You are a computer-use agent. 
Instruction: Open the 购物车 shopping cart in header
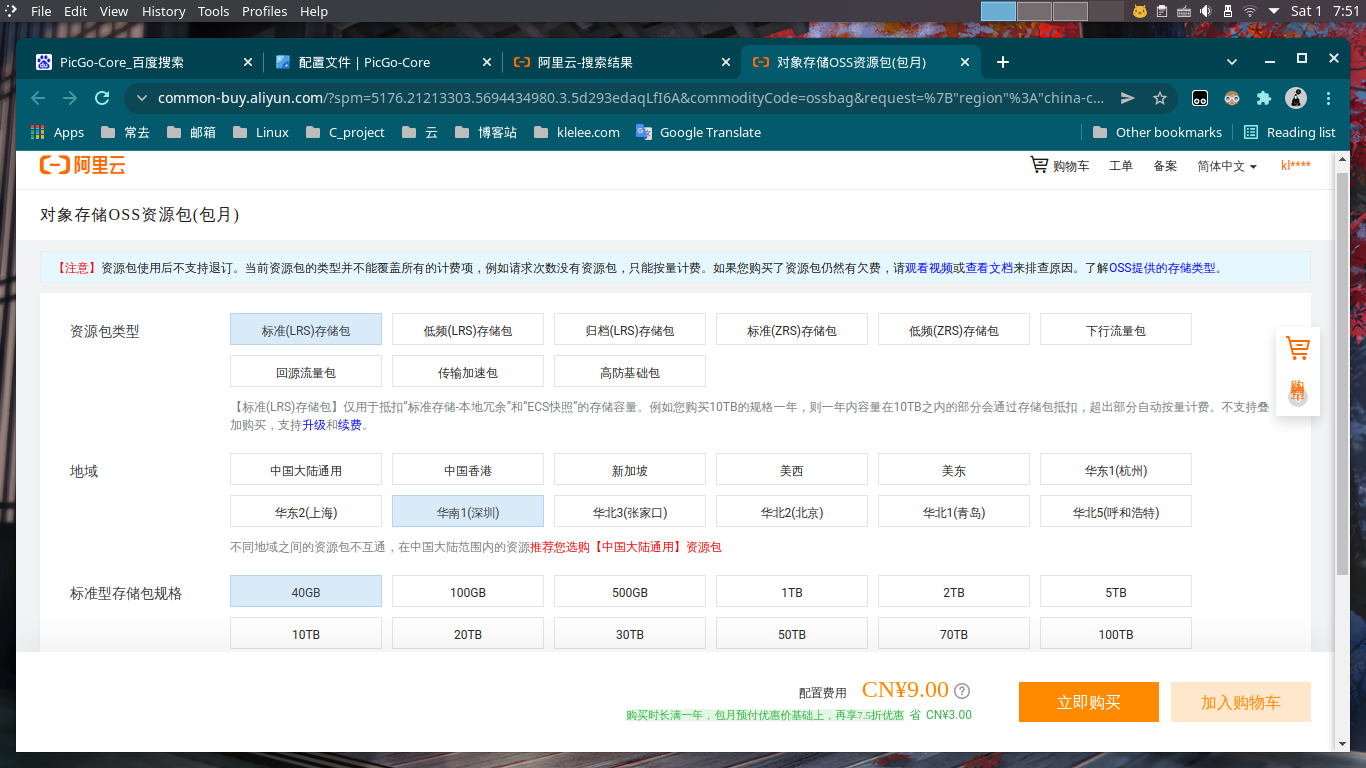tap(1060, 165)
